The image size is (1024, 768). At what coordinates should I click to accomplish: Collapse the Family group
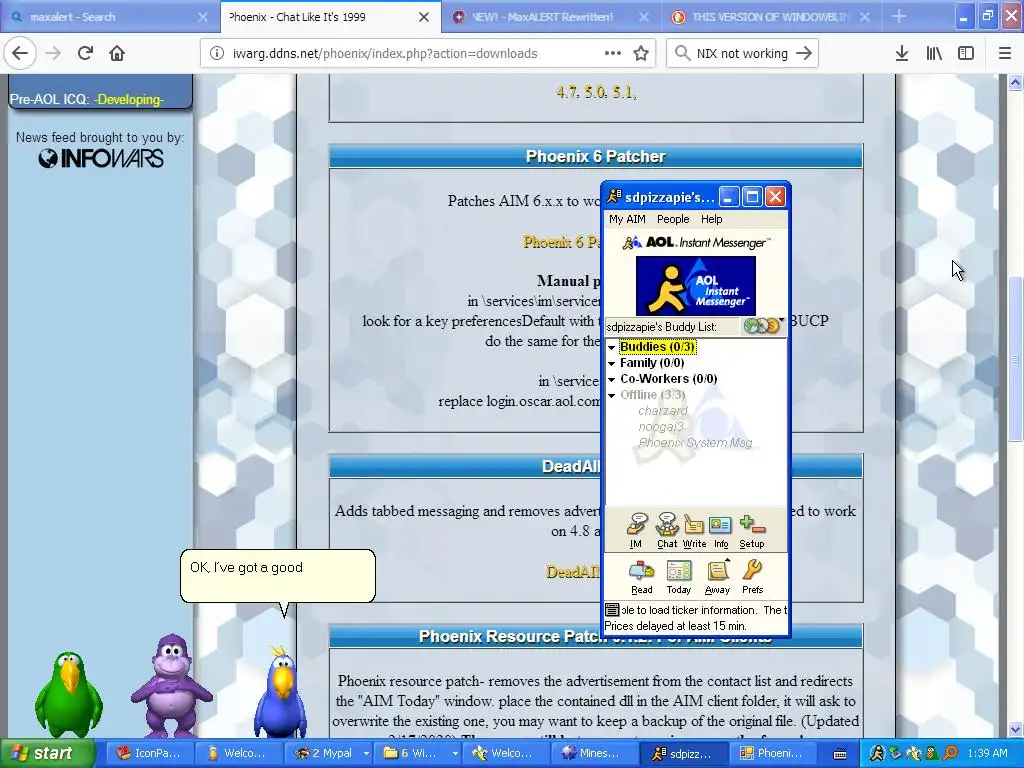tap(612, 364)
